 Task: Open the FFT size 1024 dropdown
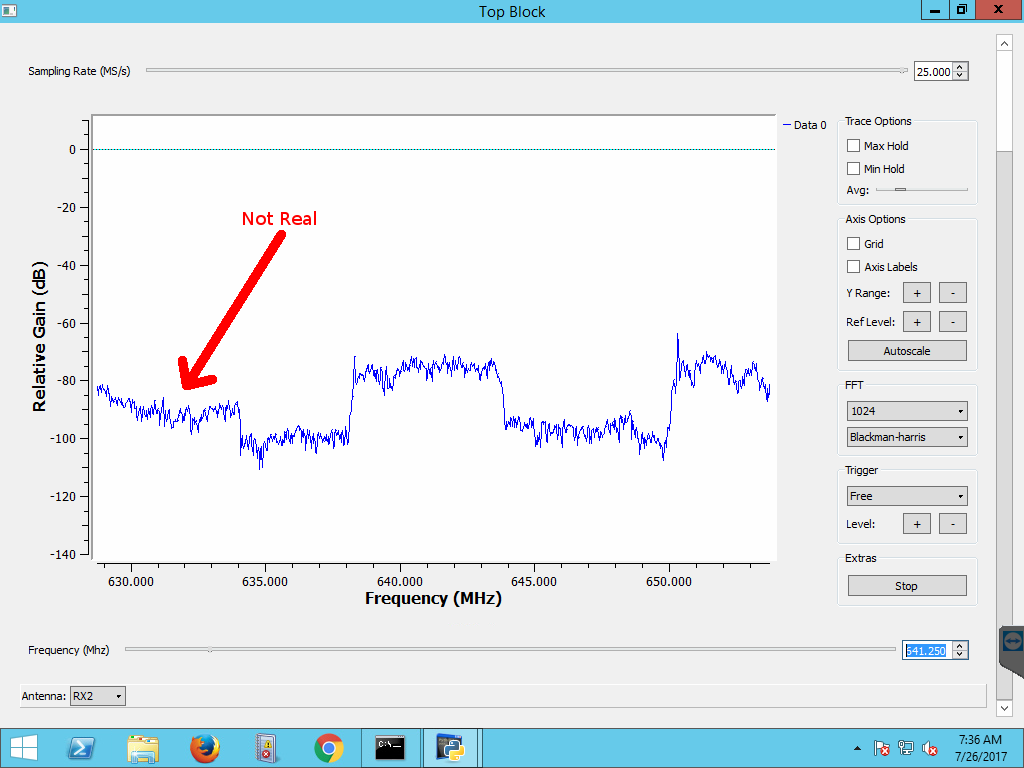point(906,411)
